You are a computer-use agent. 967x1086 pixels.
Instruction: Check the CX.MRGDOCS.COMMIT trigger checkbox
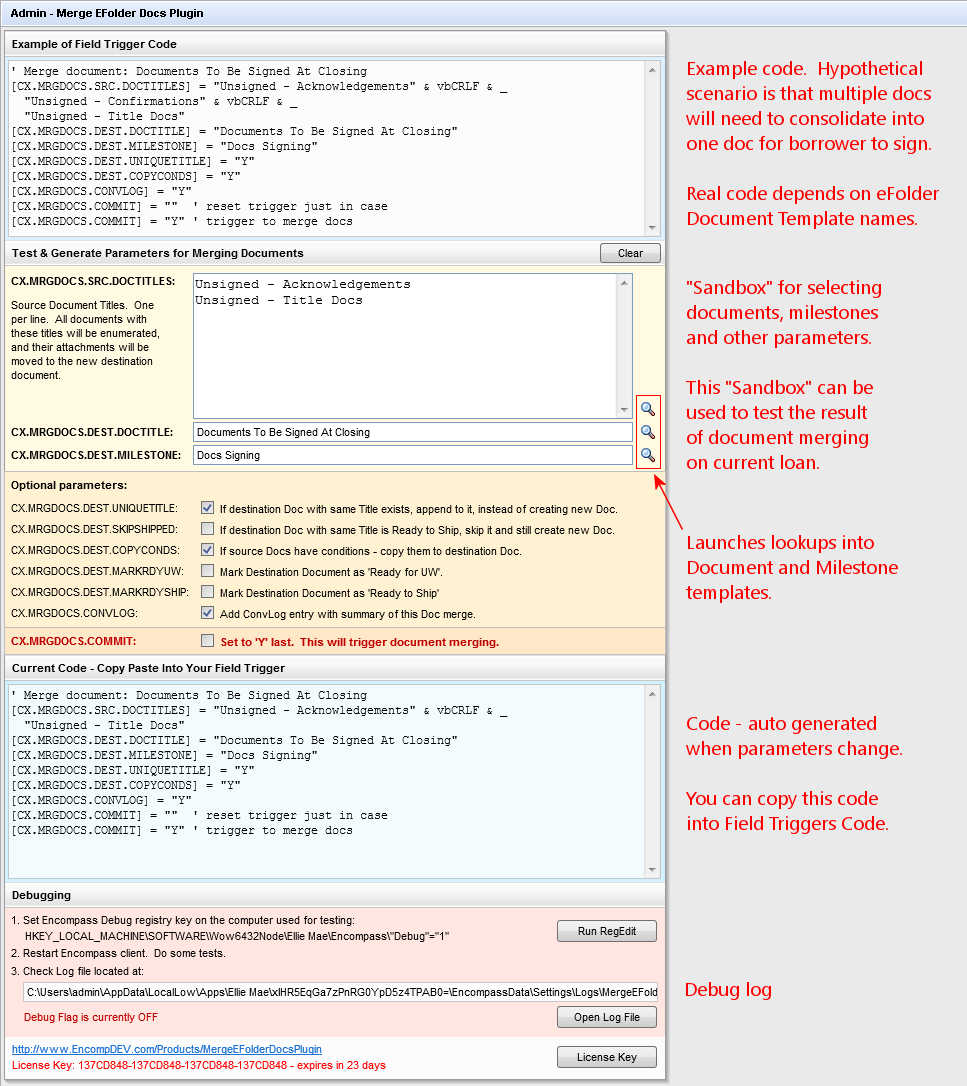pyautogui.click(x=207, y=641)
